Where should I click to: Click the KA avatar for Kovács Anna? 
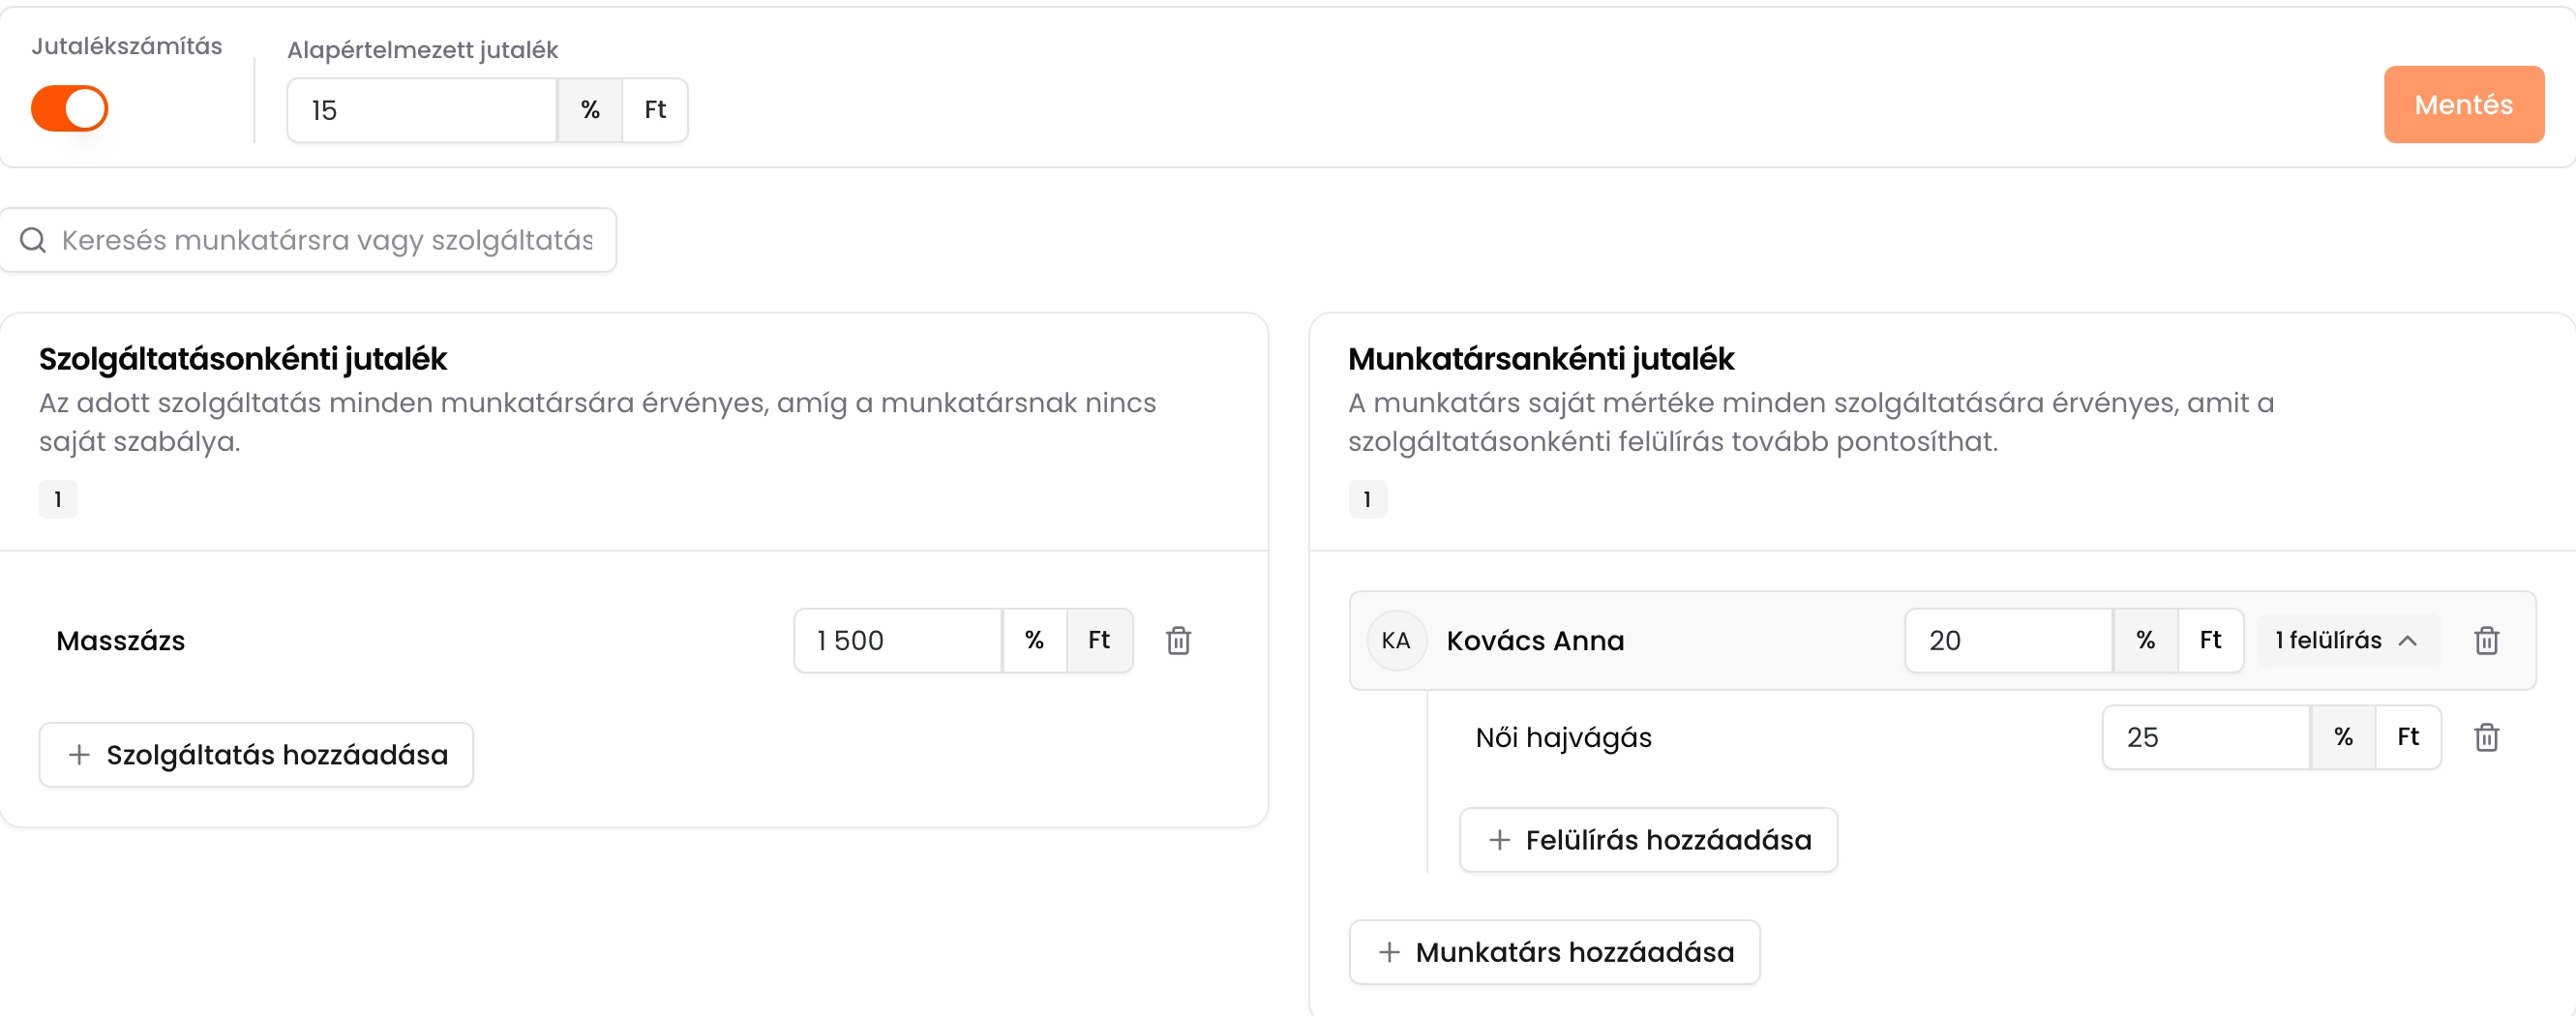[1396, 640]
